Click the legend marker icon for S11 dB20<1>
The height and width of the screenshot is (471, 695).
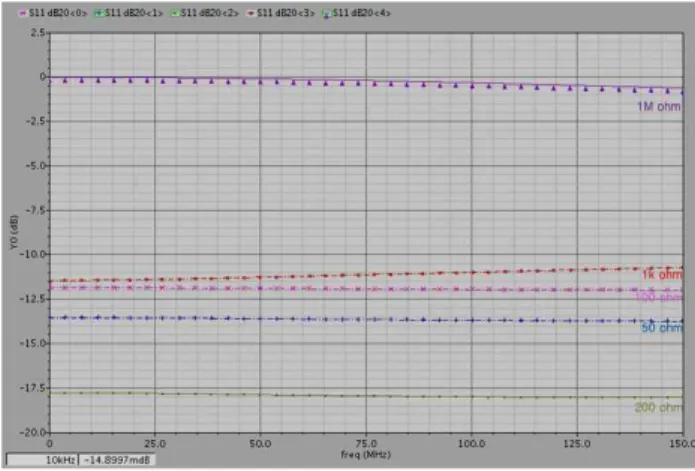pos(98,13)
